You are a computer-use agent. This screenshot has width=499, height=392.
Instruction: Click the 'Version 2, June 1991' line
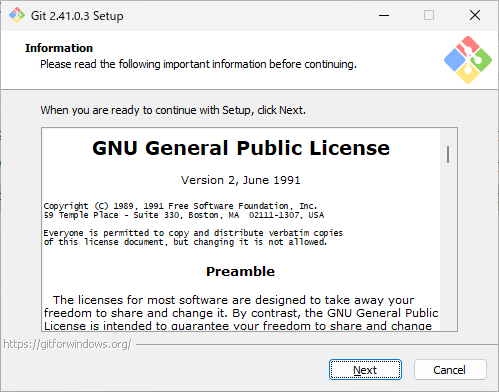click(x=240, y=180)
